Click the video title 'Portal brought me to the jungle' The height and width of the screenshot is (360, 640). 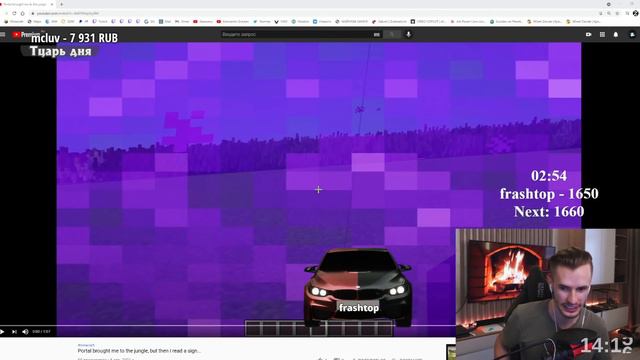tap(139, 351)
